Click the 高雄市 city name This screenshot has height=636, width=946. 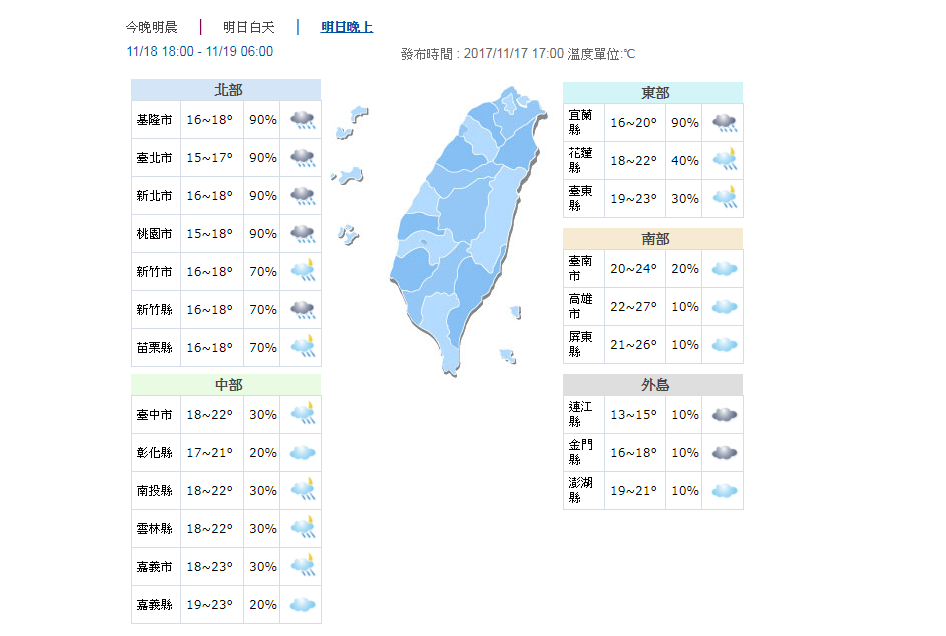point(580,307)
